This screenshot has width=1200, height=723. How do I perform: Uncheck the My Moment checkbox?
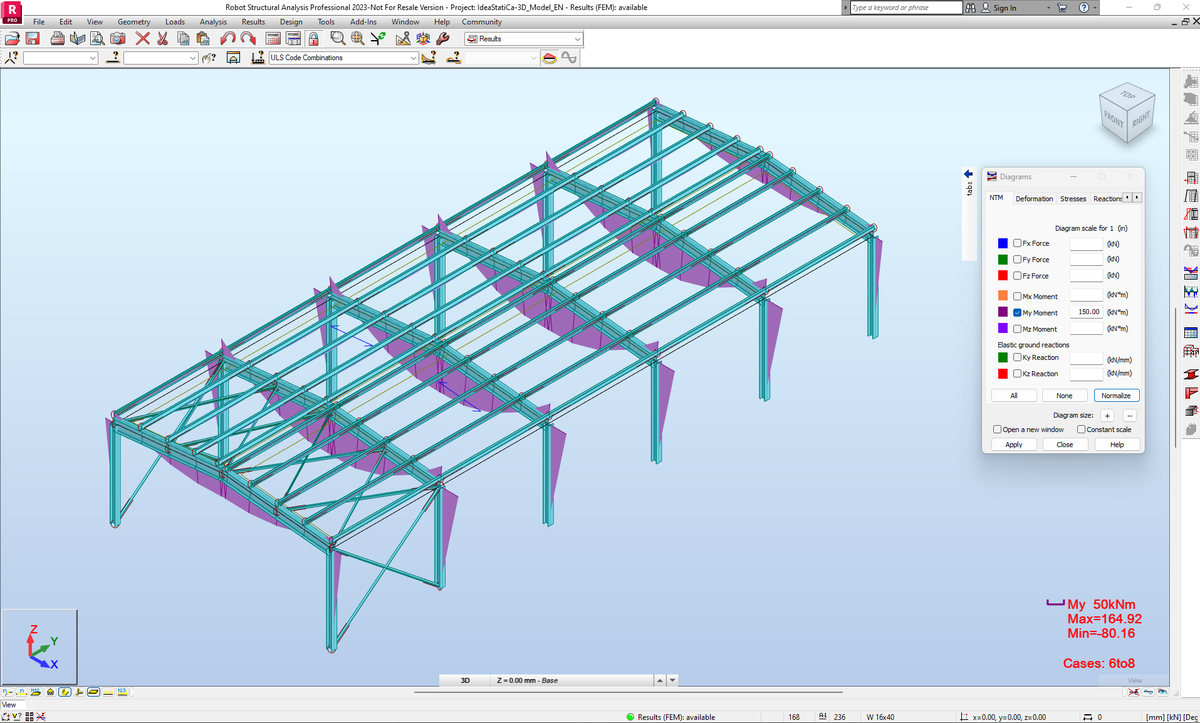[x=1016, y=312]
